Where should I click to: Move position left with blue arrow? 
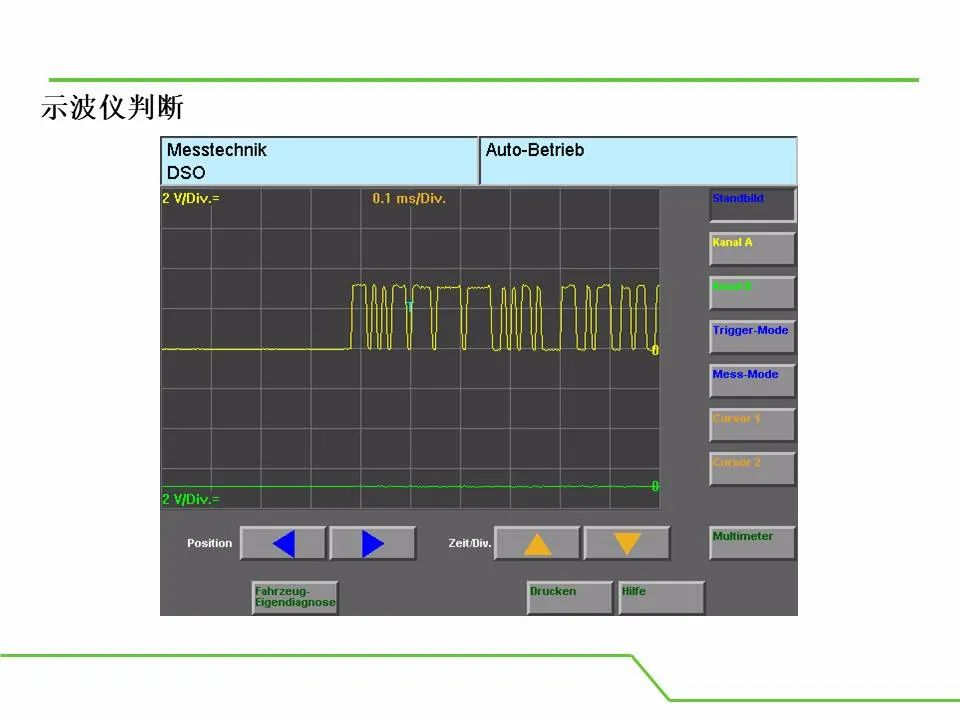coord(283,544)
